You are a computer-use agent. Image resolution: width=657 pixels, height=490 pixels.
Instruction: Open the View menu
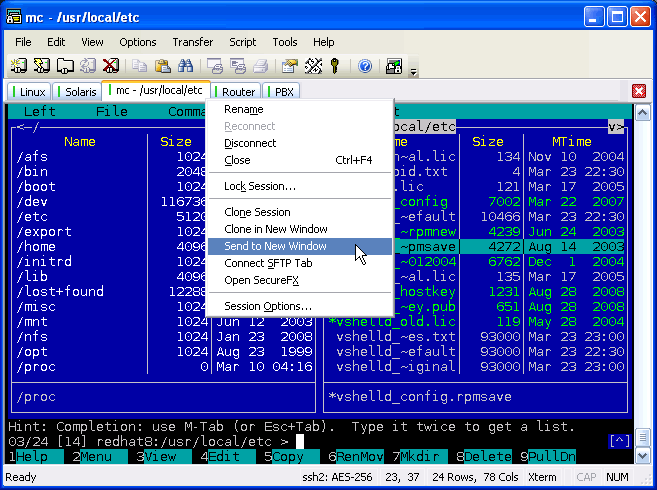(92, 42)
